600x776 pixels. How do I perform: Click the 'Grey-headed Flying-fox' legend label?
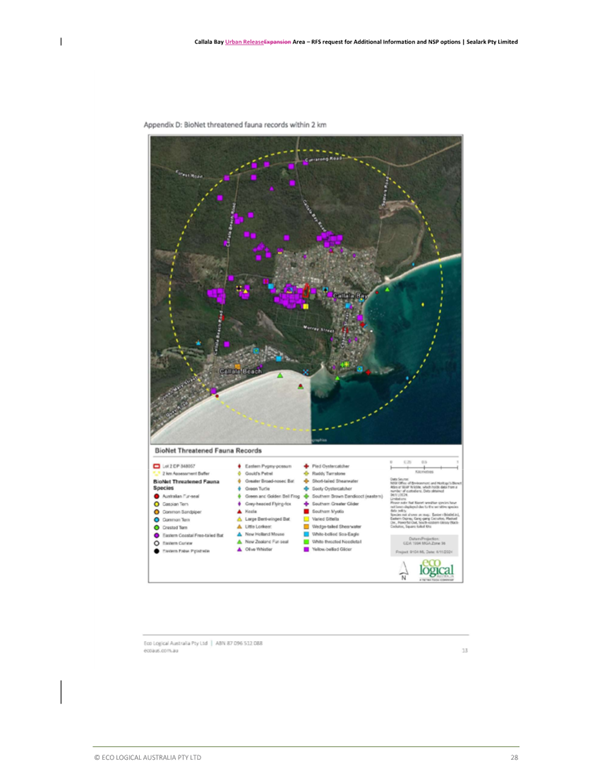pos(268,504)
